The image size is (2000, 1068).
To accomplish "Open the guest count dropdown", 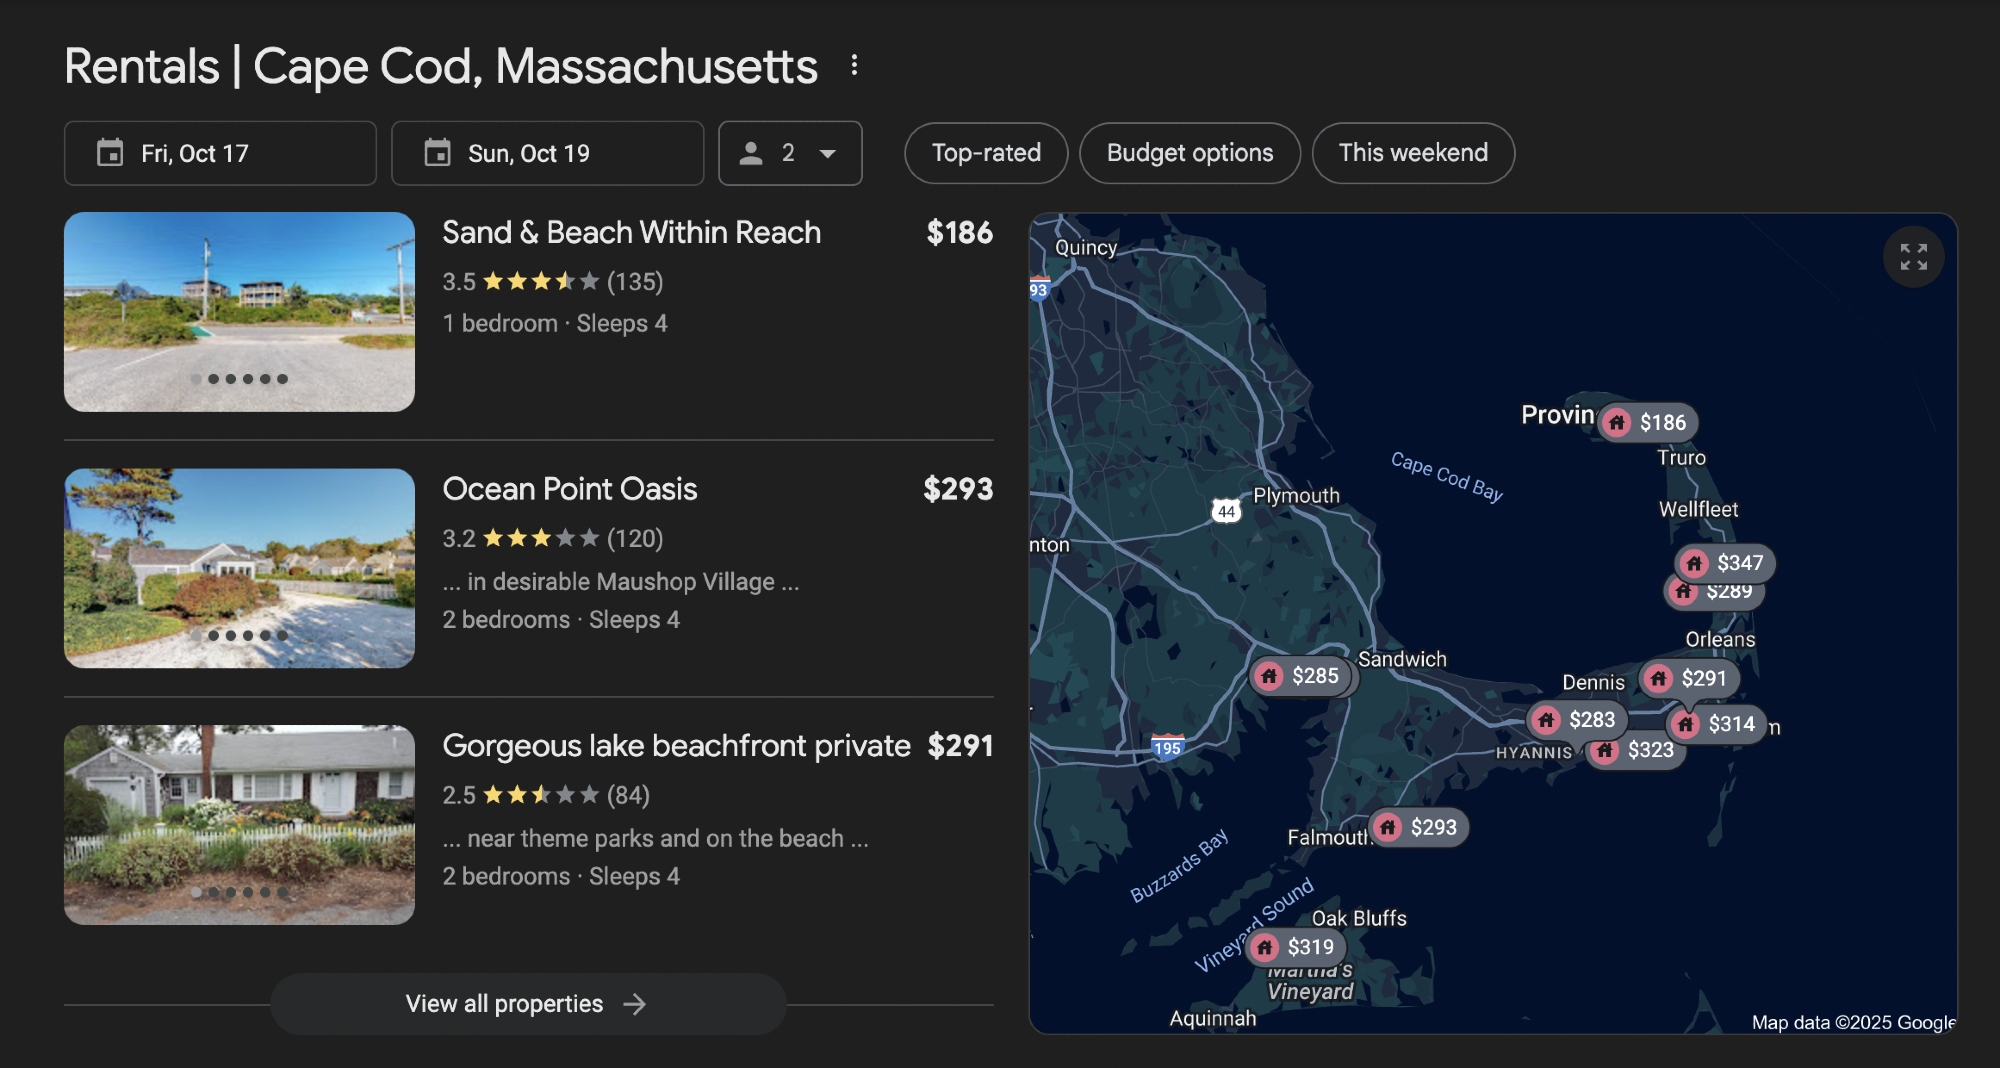I will [790, 153].
